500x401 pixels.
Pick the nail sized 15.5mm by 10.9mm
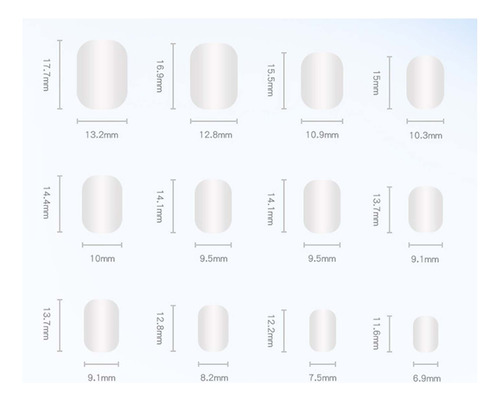pyautogui.click(x=322, y=81)
